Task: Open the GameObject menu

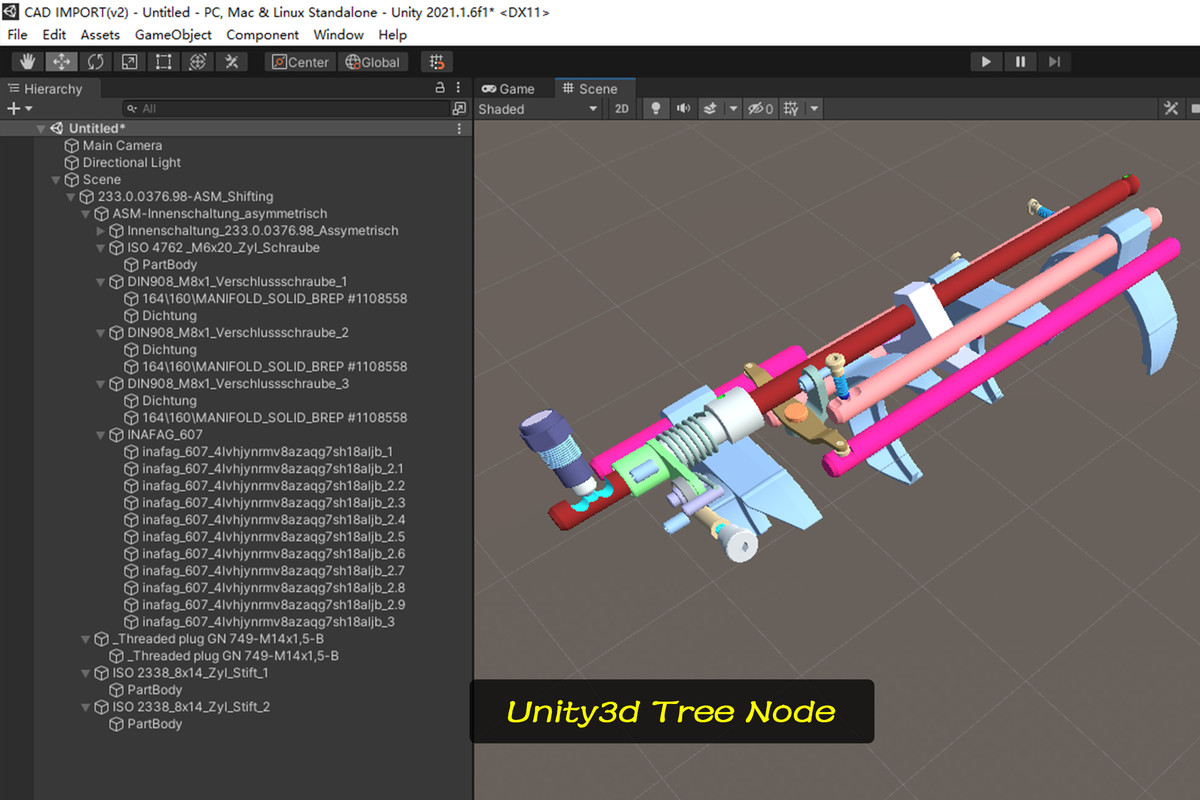Action: point(173,34)
